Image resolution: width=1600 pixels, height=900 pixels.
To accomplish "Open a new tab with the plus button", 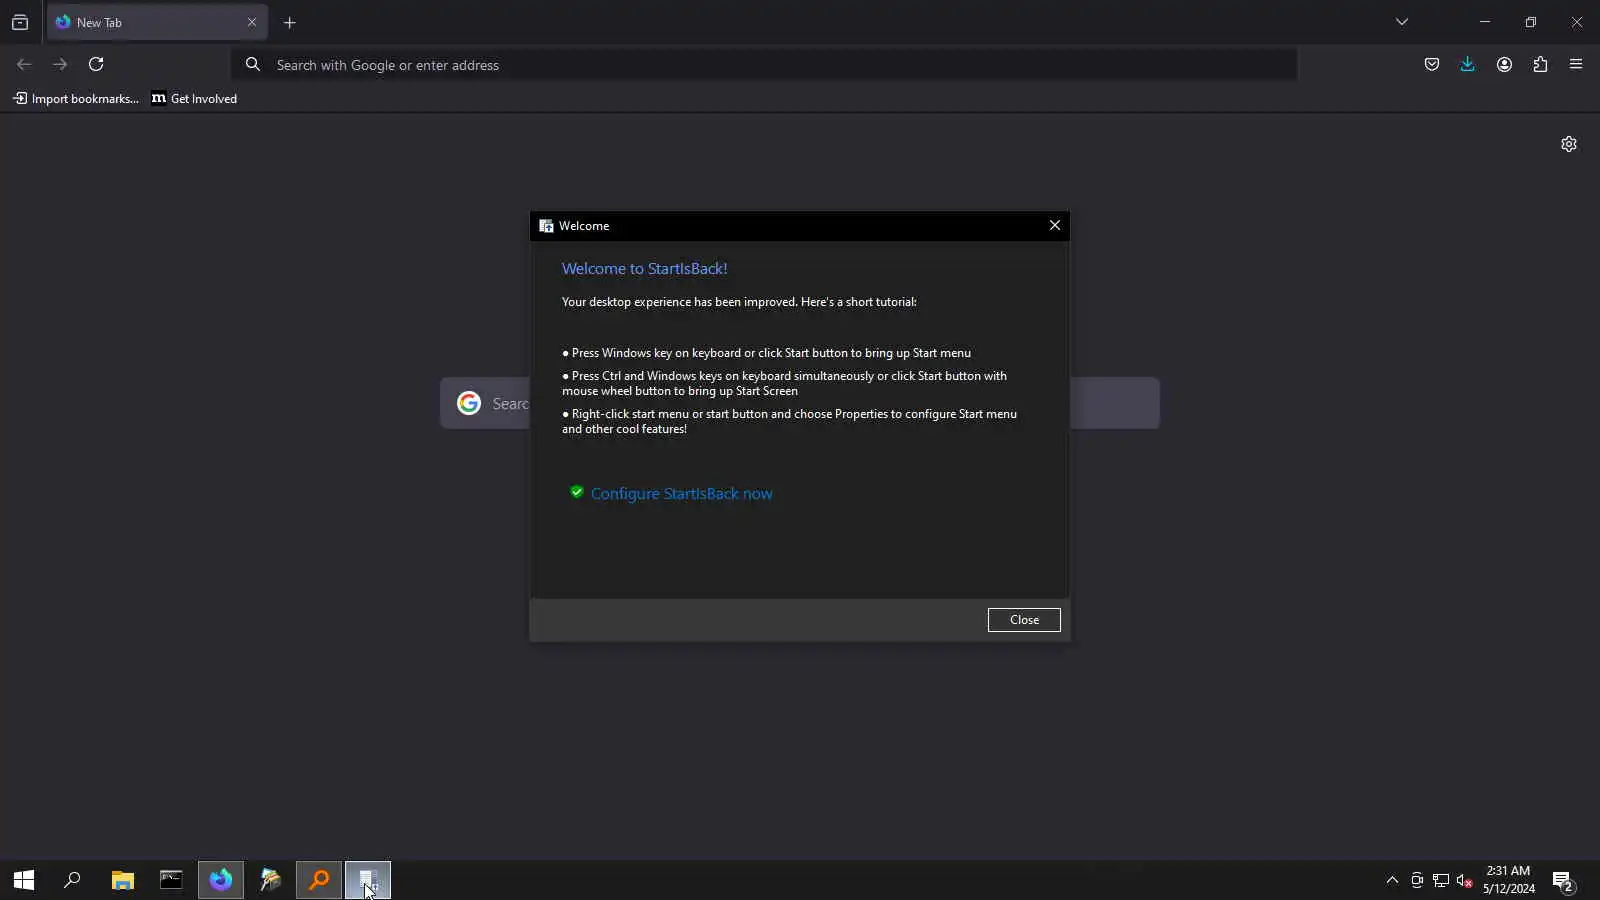I will tap(290, 22).
